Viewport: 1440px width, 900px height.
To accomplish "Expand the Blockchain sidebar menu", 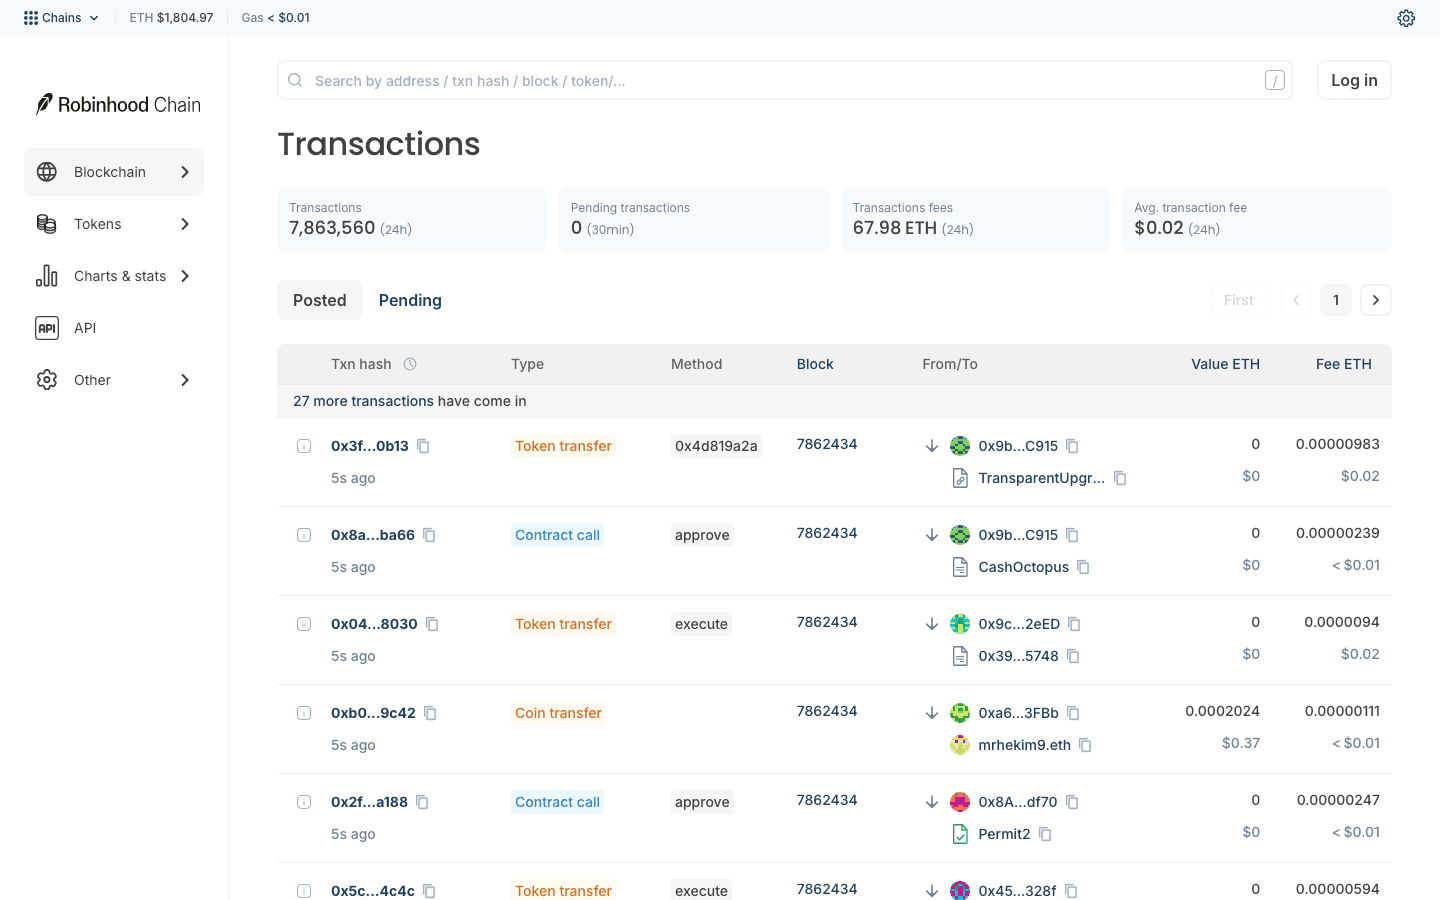I will click(x=114, y=172).
